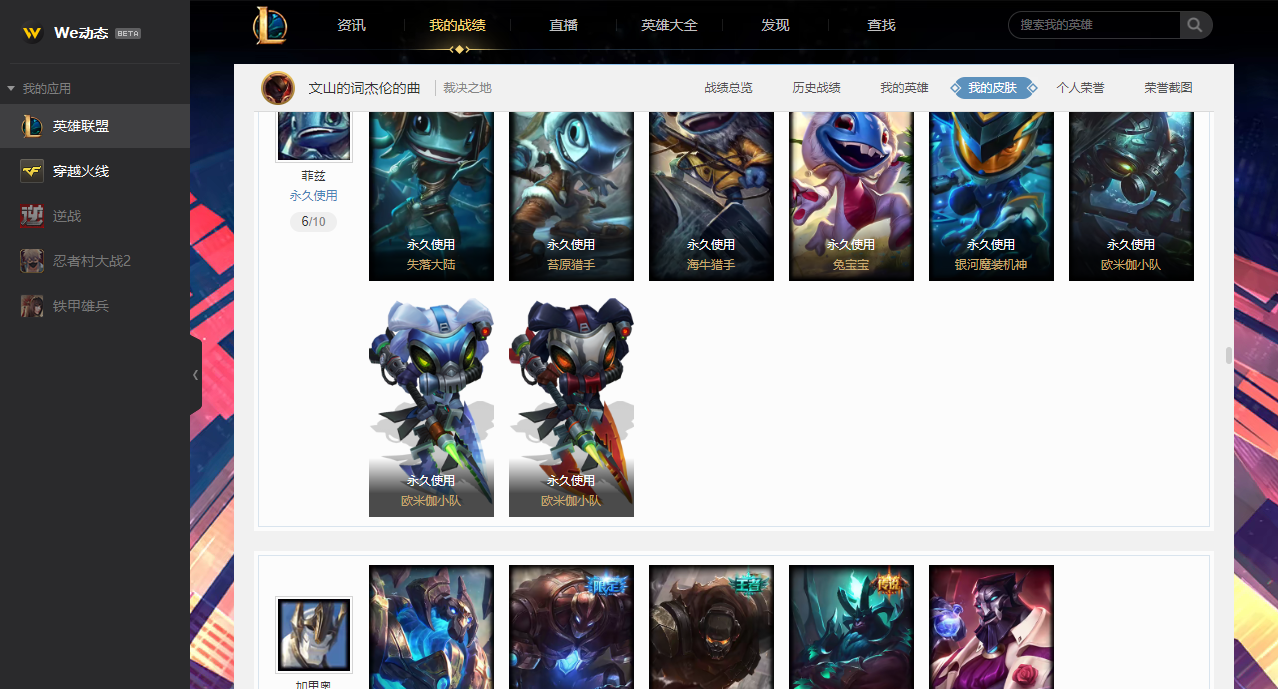1278x689 pixels.
Task: Select the 逆战 app icon
Action: [32, 216]
